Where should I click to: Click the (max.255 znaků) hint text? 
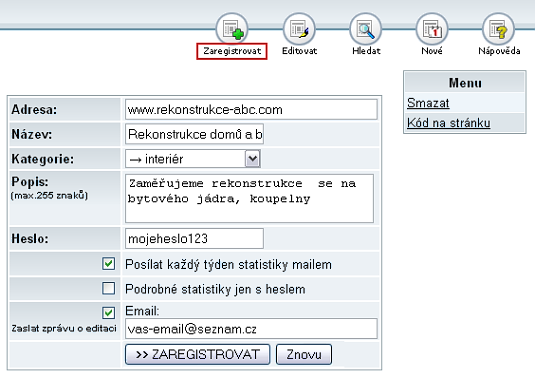tap(49, 196)
